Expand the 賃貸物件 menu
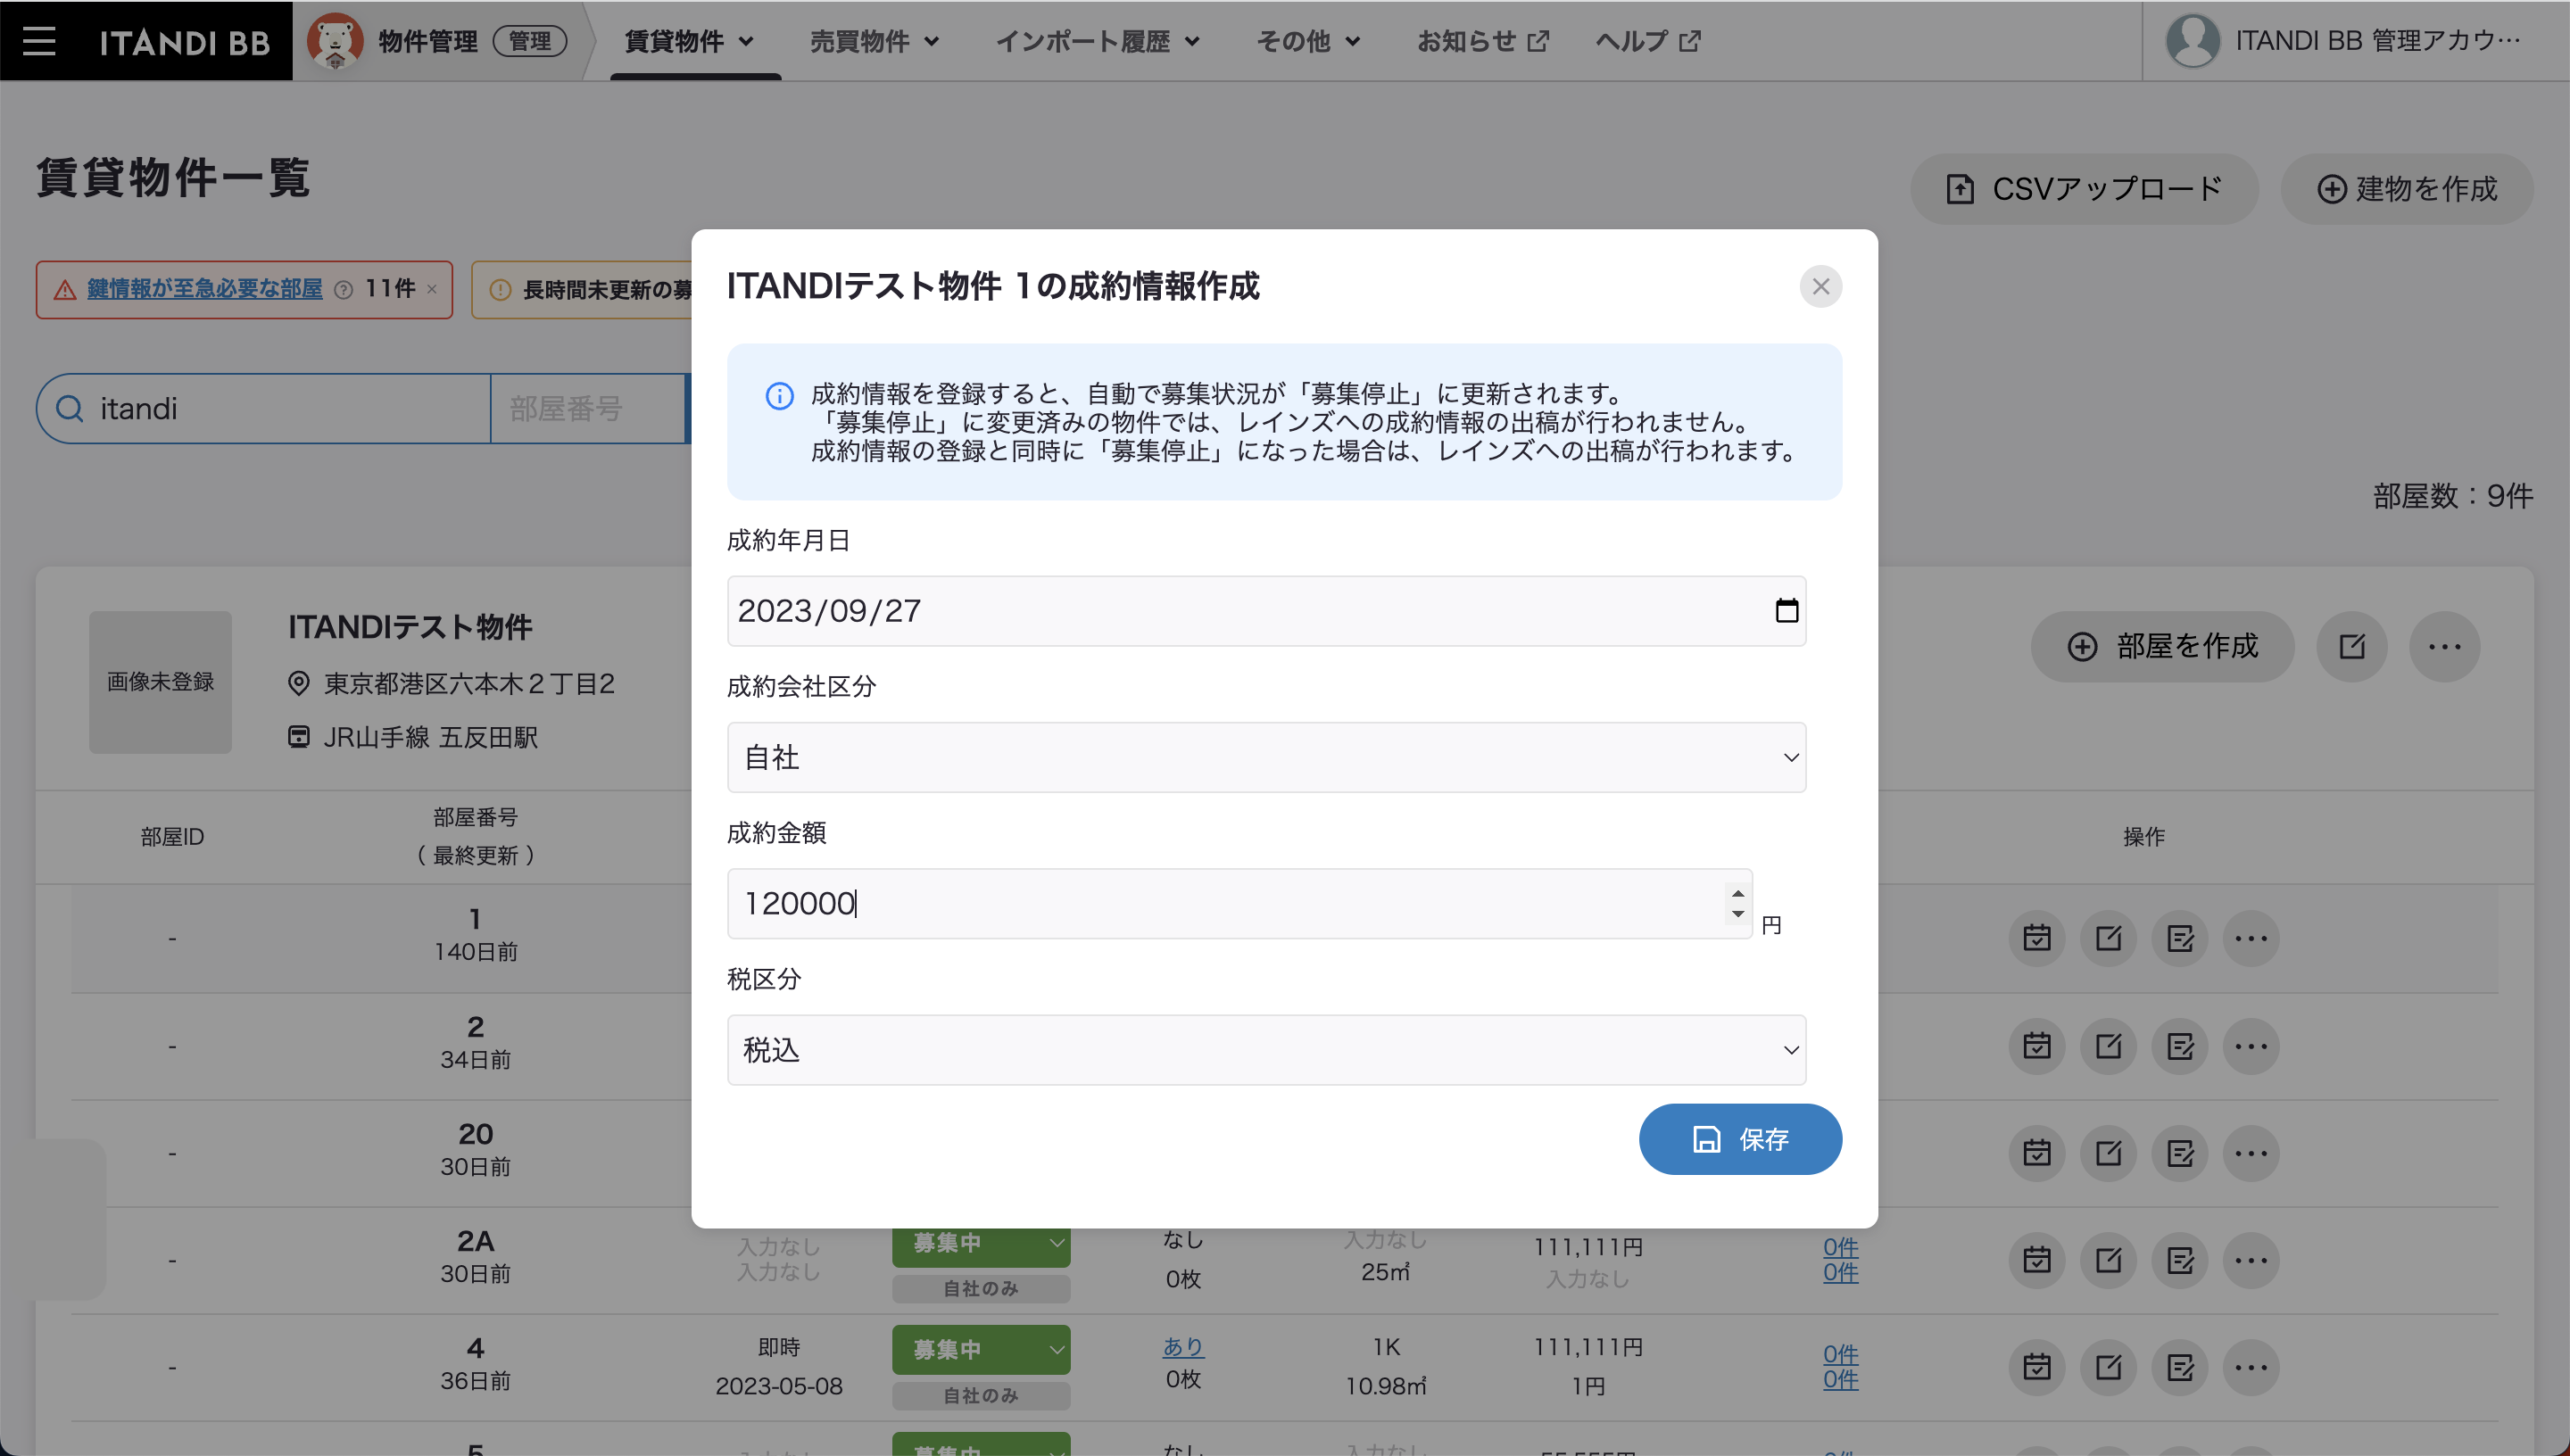2570x1456 pixels. (689, 41)
